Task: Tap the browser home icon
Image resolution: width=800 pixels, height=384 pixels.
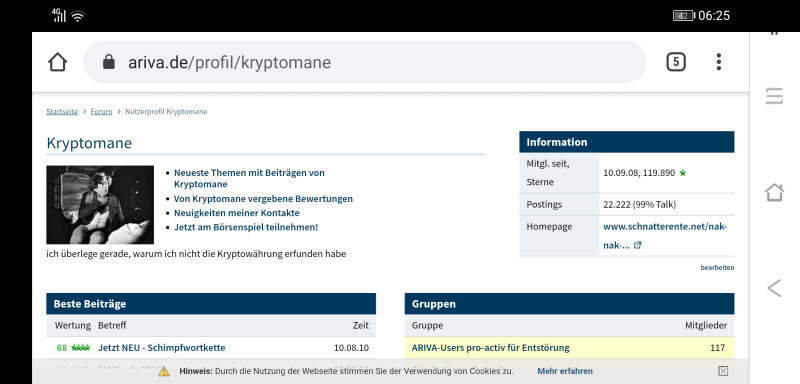Action: (58, 62)
